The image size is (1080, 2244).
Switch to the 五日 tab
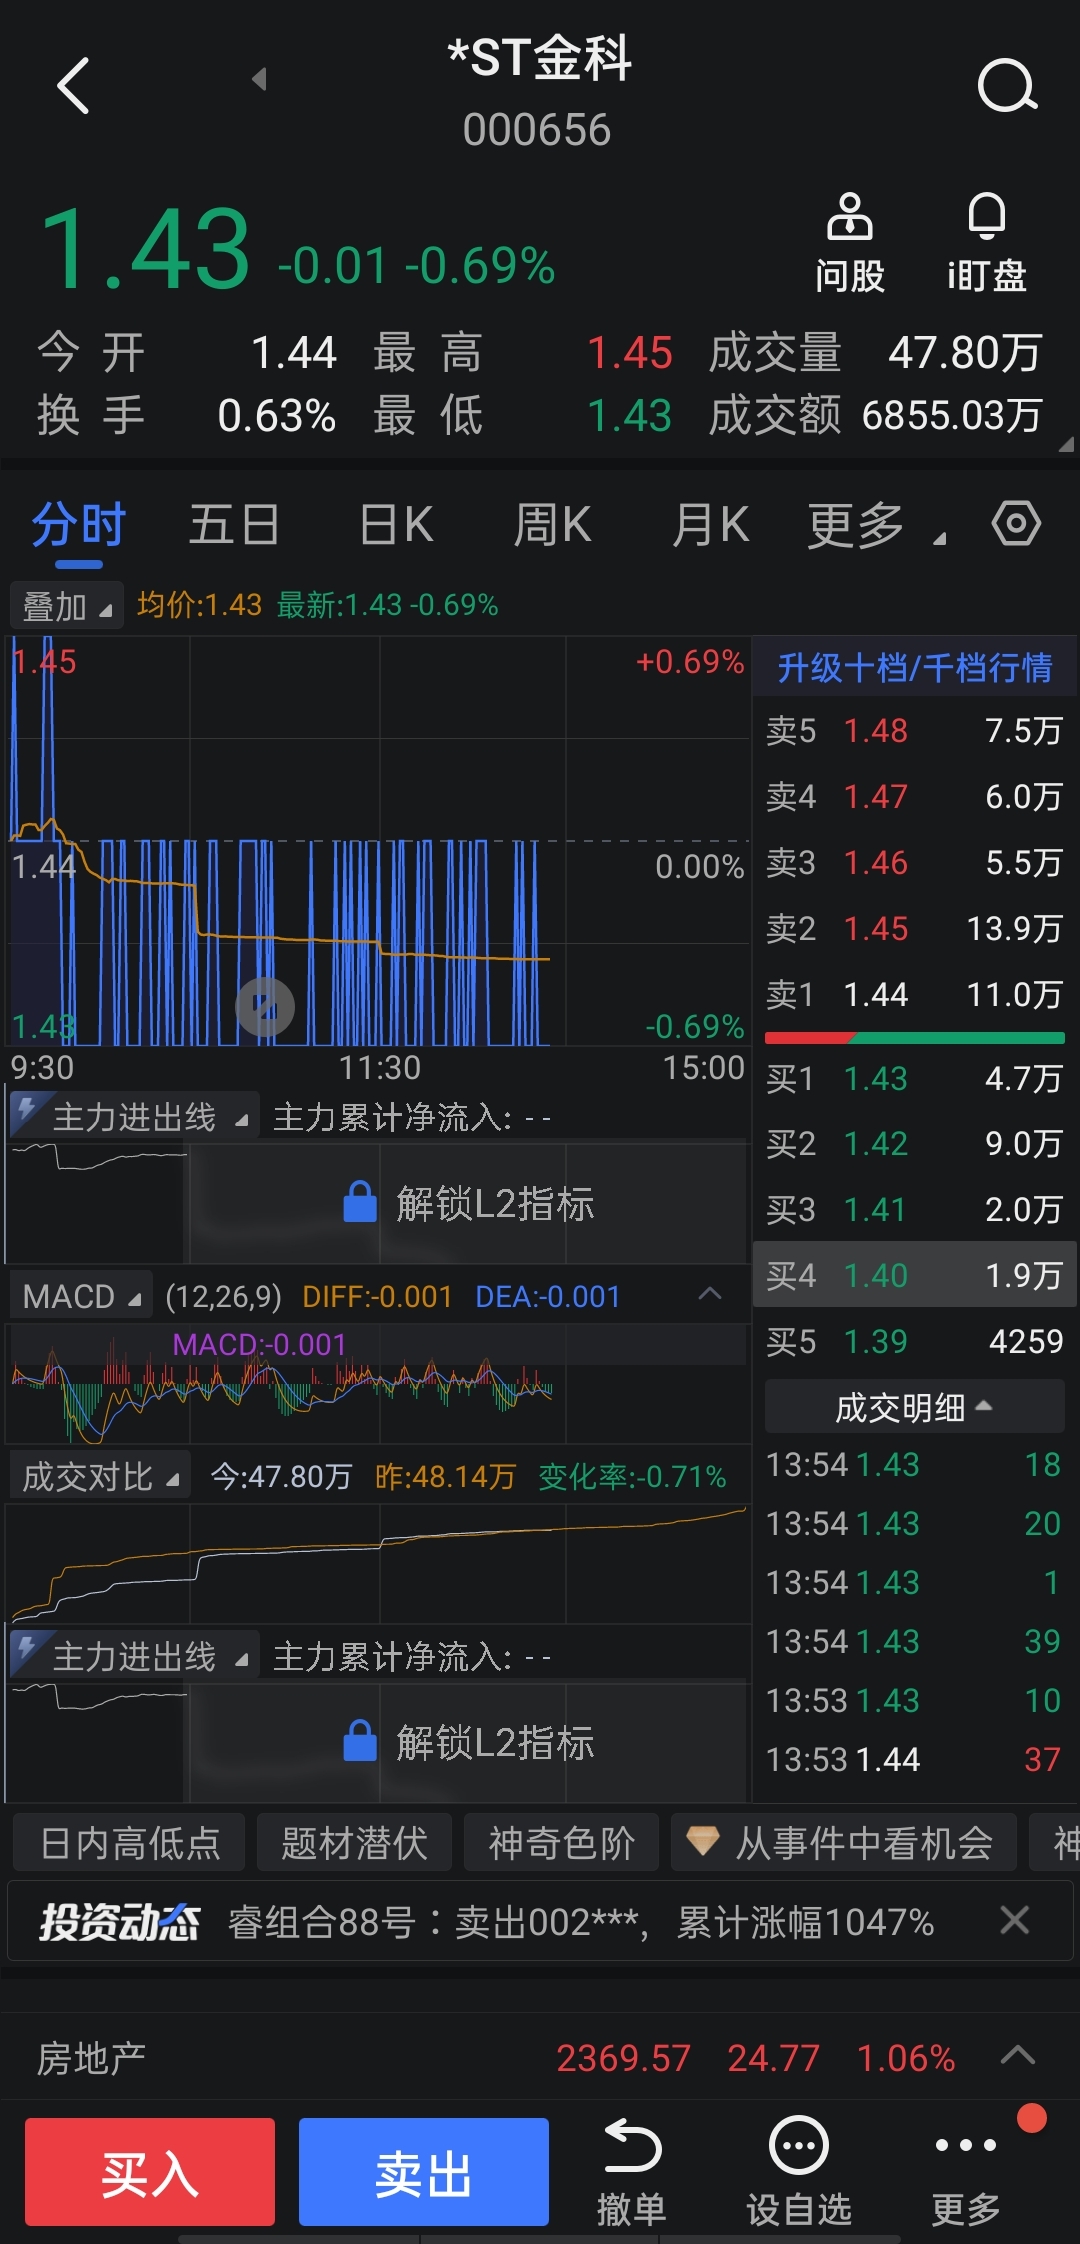pyautogui.click(x=234, y=525)
